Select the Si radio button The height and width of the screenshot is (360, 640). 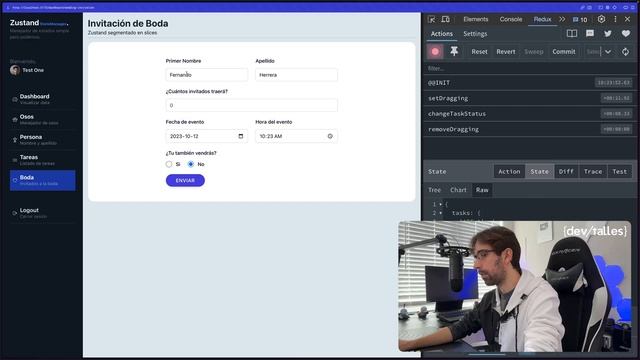point(169,164)
